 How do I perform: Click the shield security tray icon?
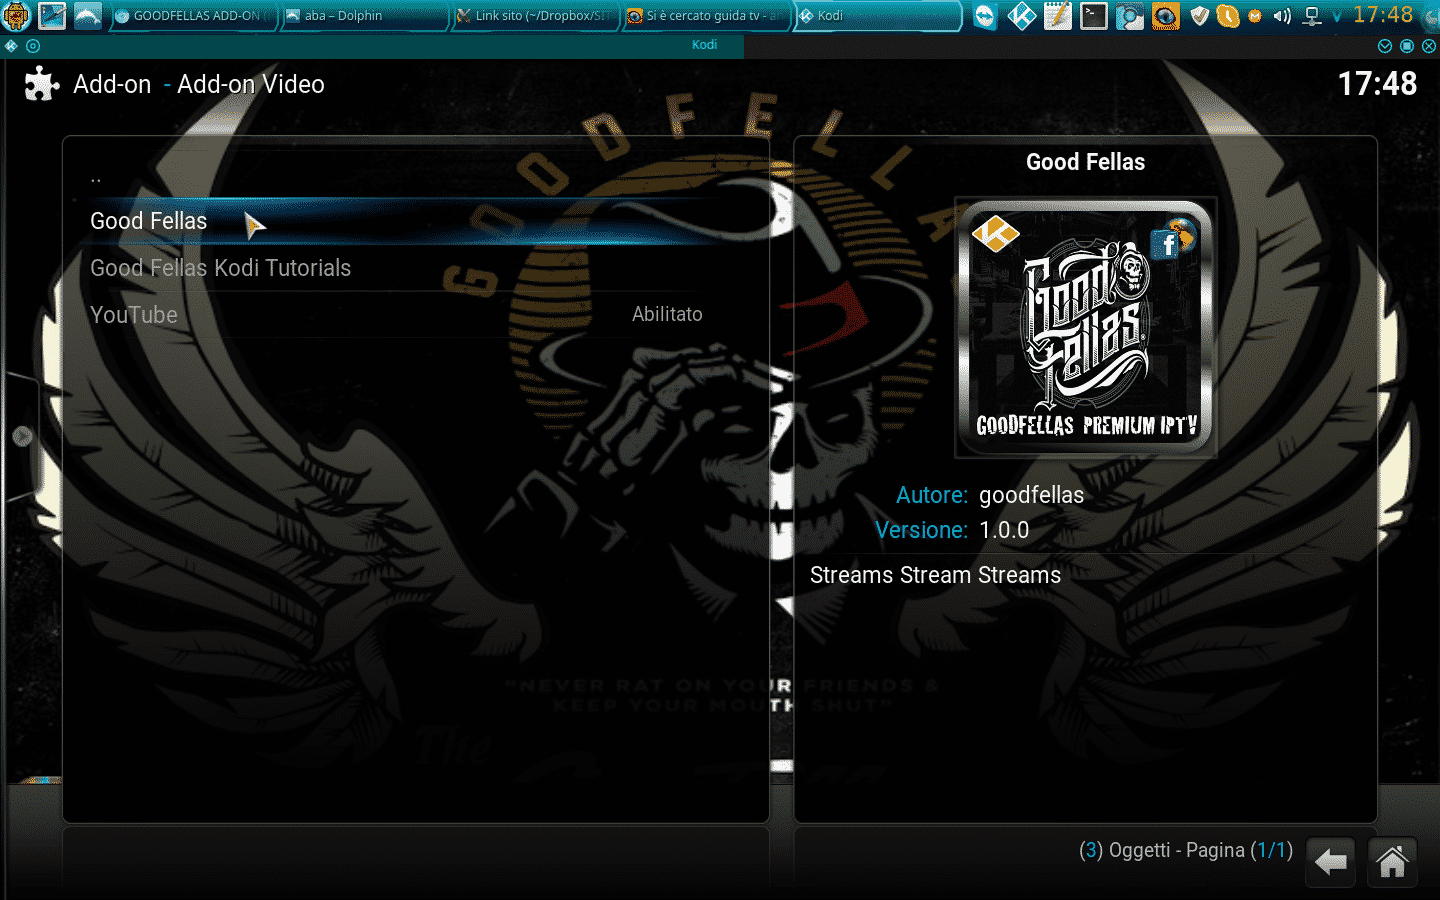pyautogui.click(x=1200, y=16)
